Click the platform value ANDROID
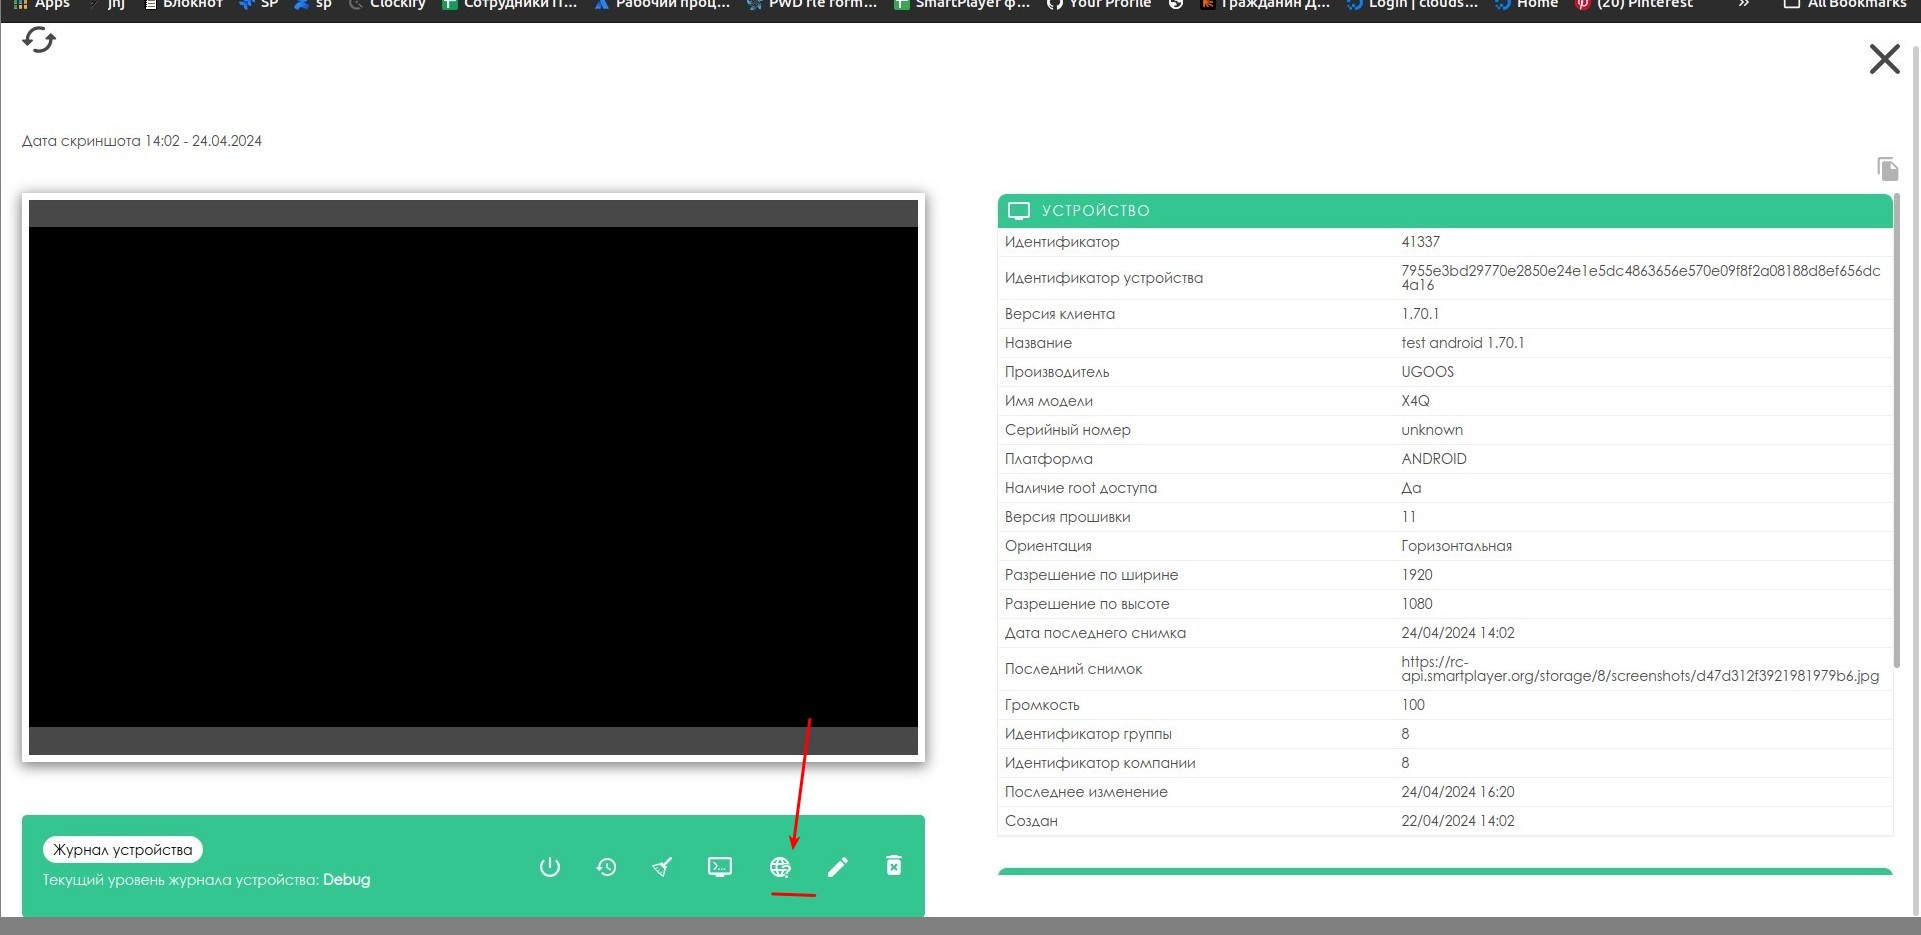The image size is (1921, 935). 1434,459
